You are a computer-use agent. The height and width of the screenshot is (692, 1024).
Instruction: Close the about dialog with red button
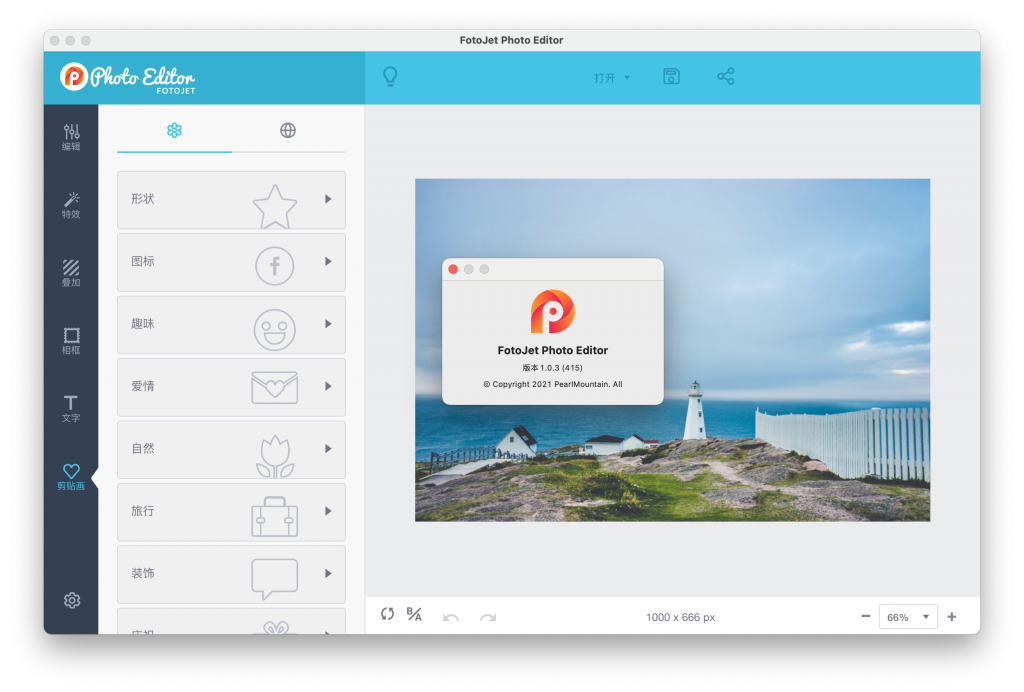point(453,269)
